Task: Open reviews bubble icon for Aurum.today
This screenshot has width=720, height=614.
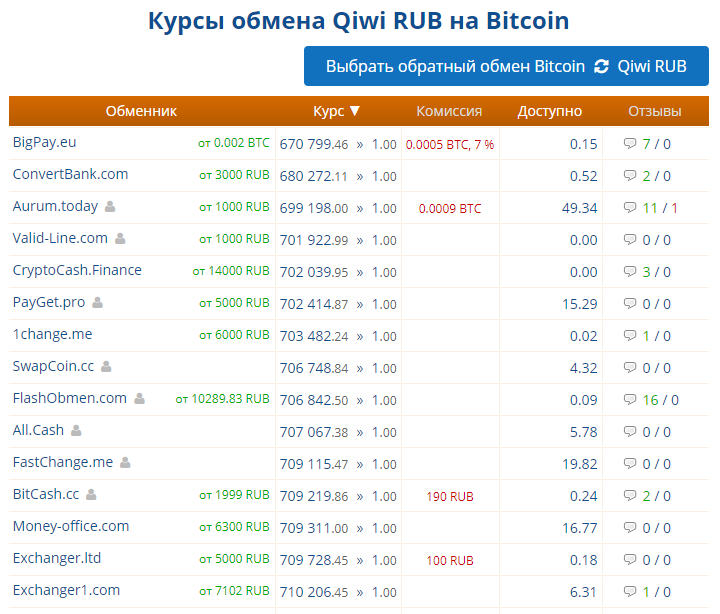Action: coord(630,208)
